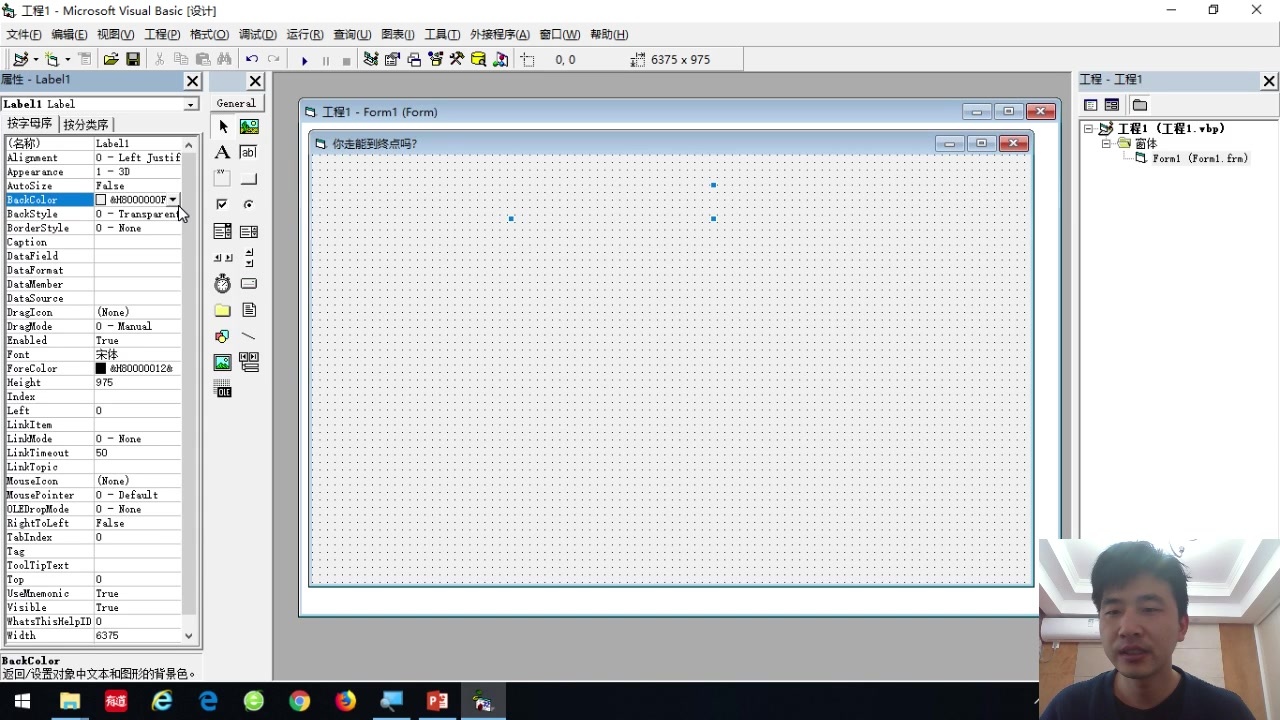
Task: Open the 编辑(E) menu
Action: [x=70, y=34]
